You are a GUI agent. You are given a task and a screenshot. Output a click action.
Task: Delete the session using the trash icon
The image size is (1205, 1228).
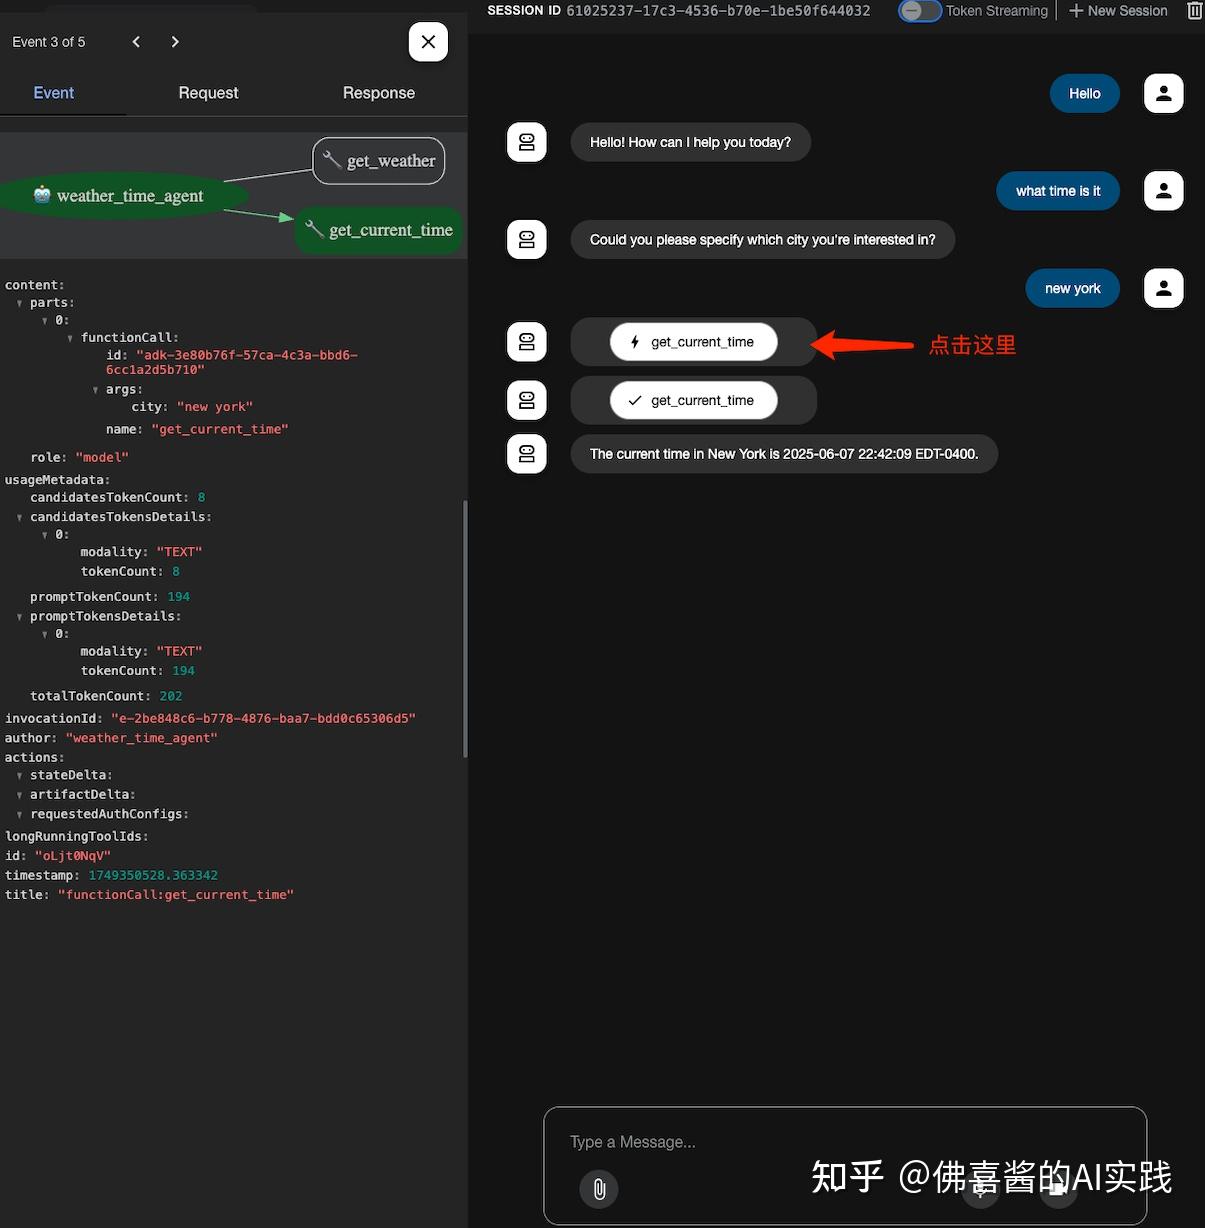(1193, 11)
